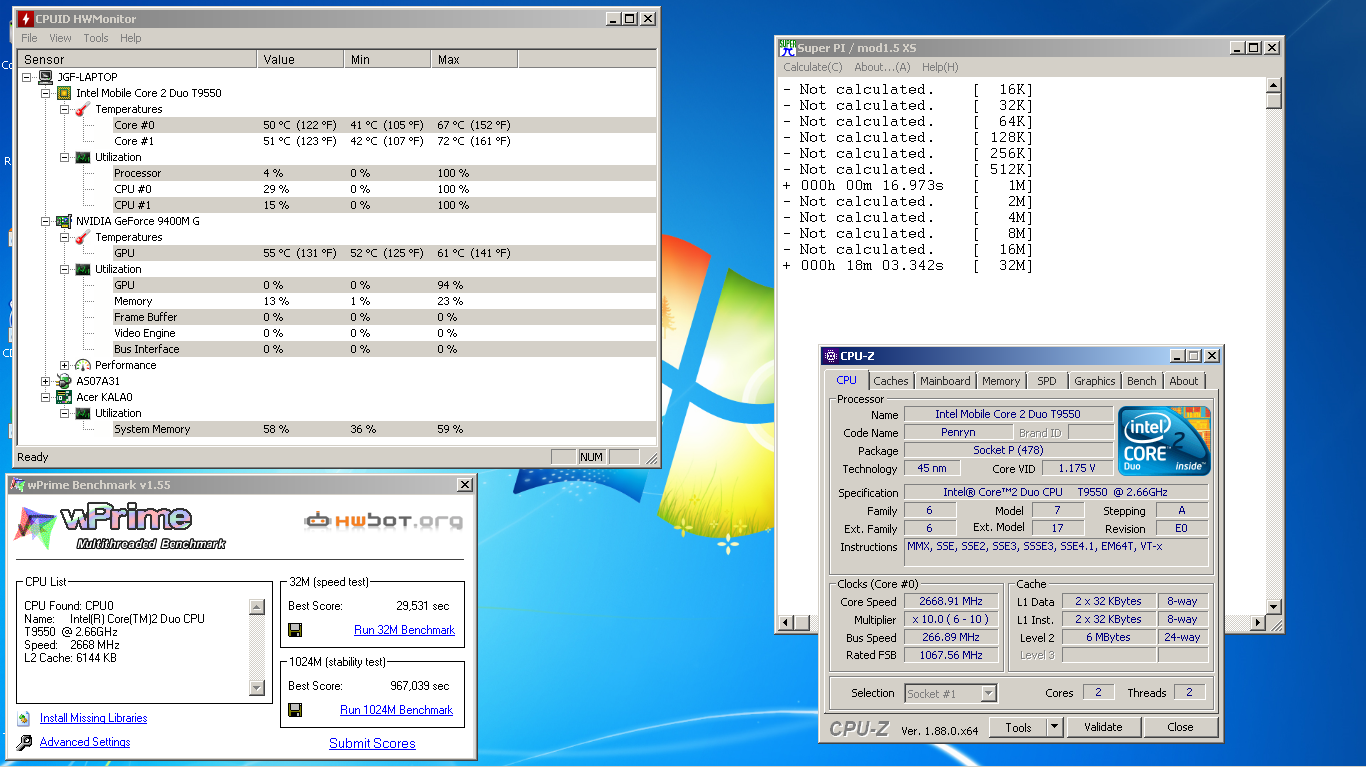Screen dimensions: 1366x768
Task: Click the utilization chart icon under Acer KALA0
Action: (83, 413)
